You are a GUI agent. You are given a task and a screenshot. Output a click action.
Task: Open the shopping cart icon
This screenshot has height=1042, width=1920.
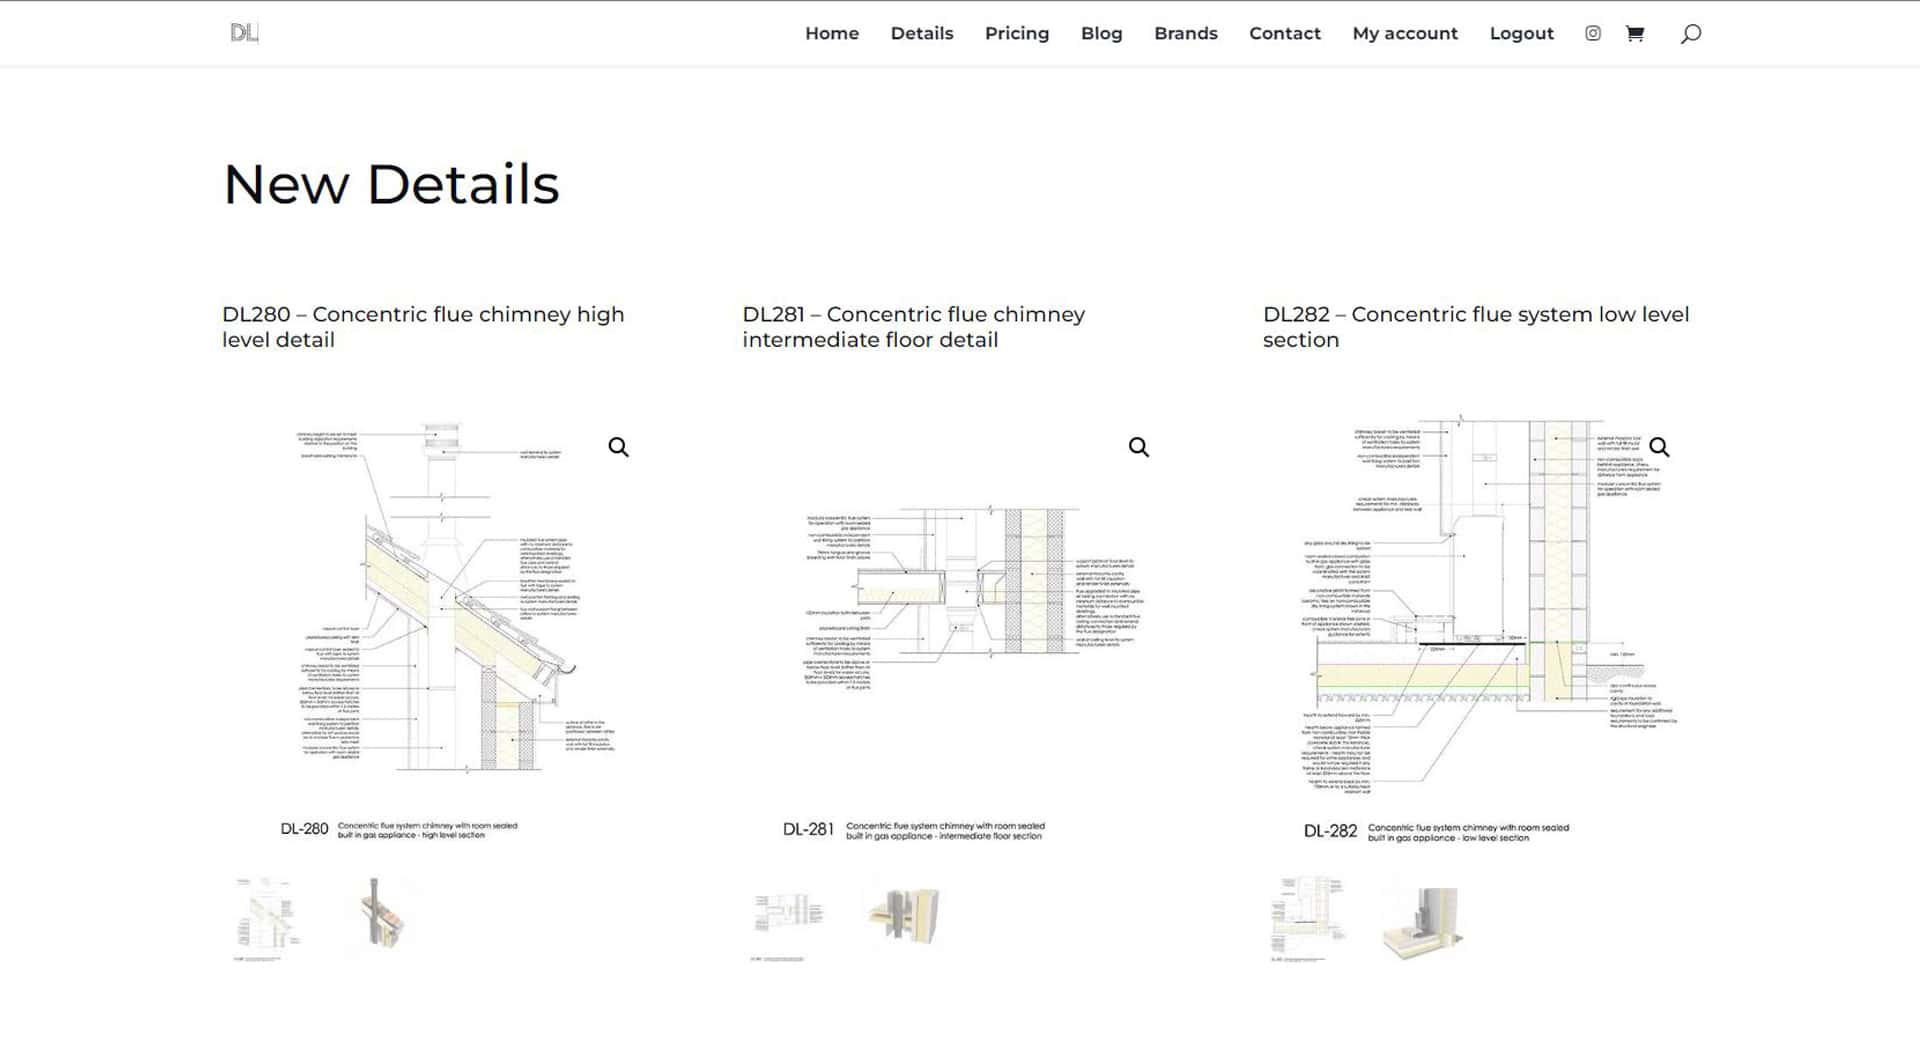[1634, 33]
